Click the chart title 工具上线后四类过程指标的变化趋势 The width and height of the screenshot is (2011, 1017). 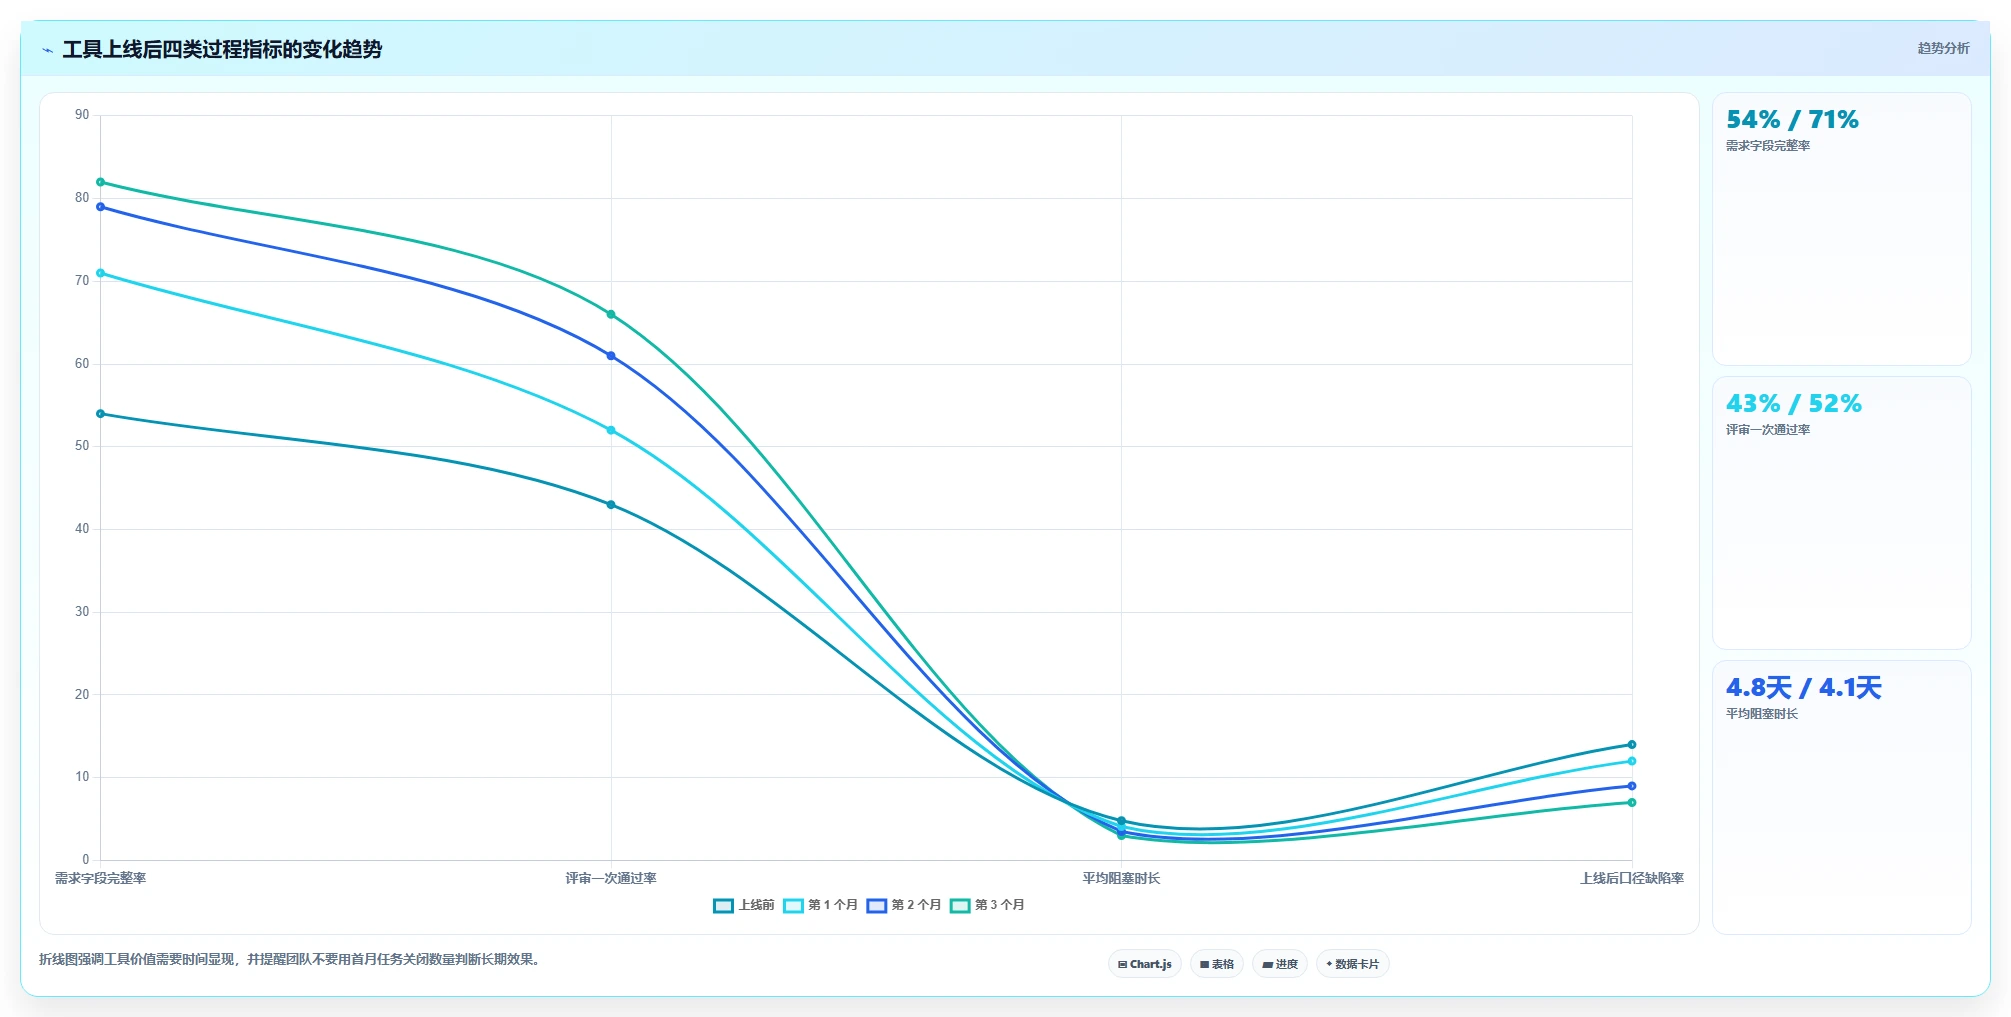pos(222,49)
